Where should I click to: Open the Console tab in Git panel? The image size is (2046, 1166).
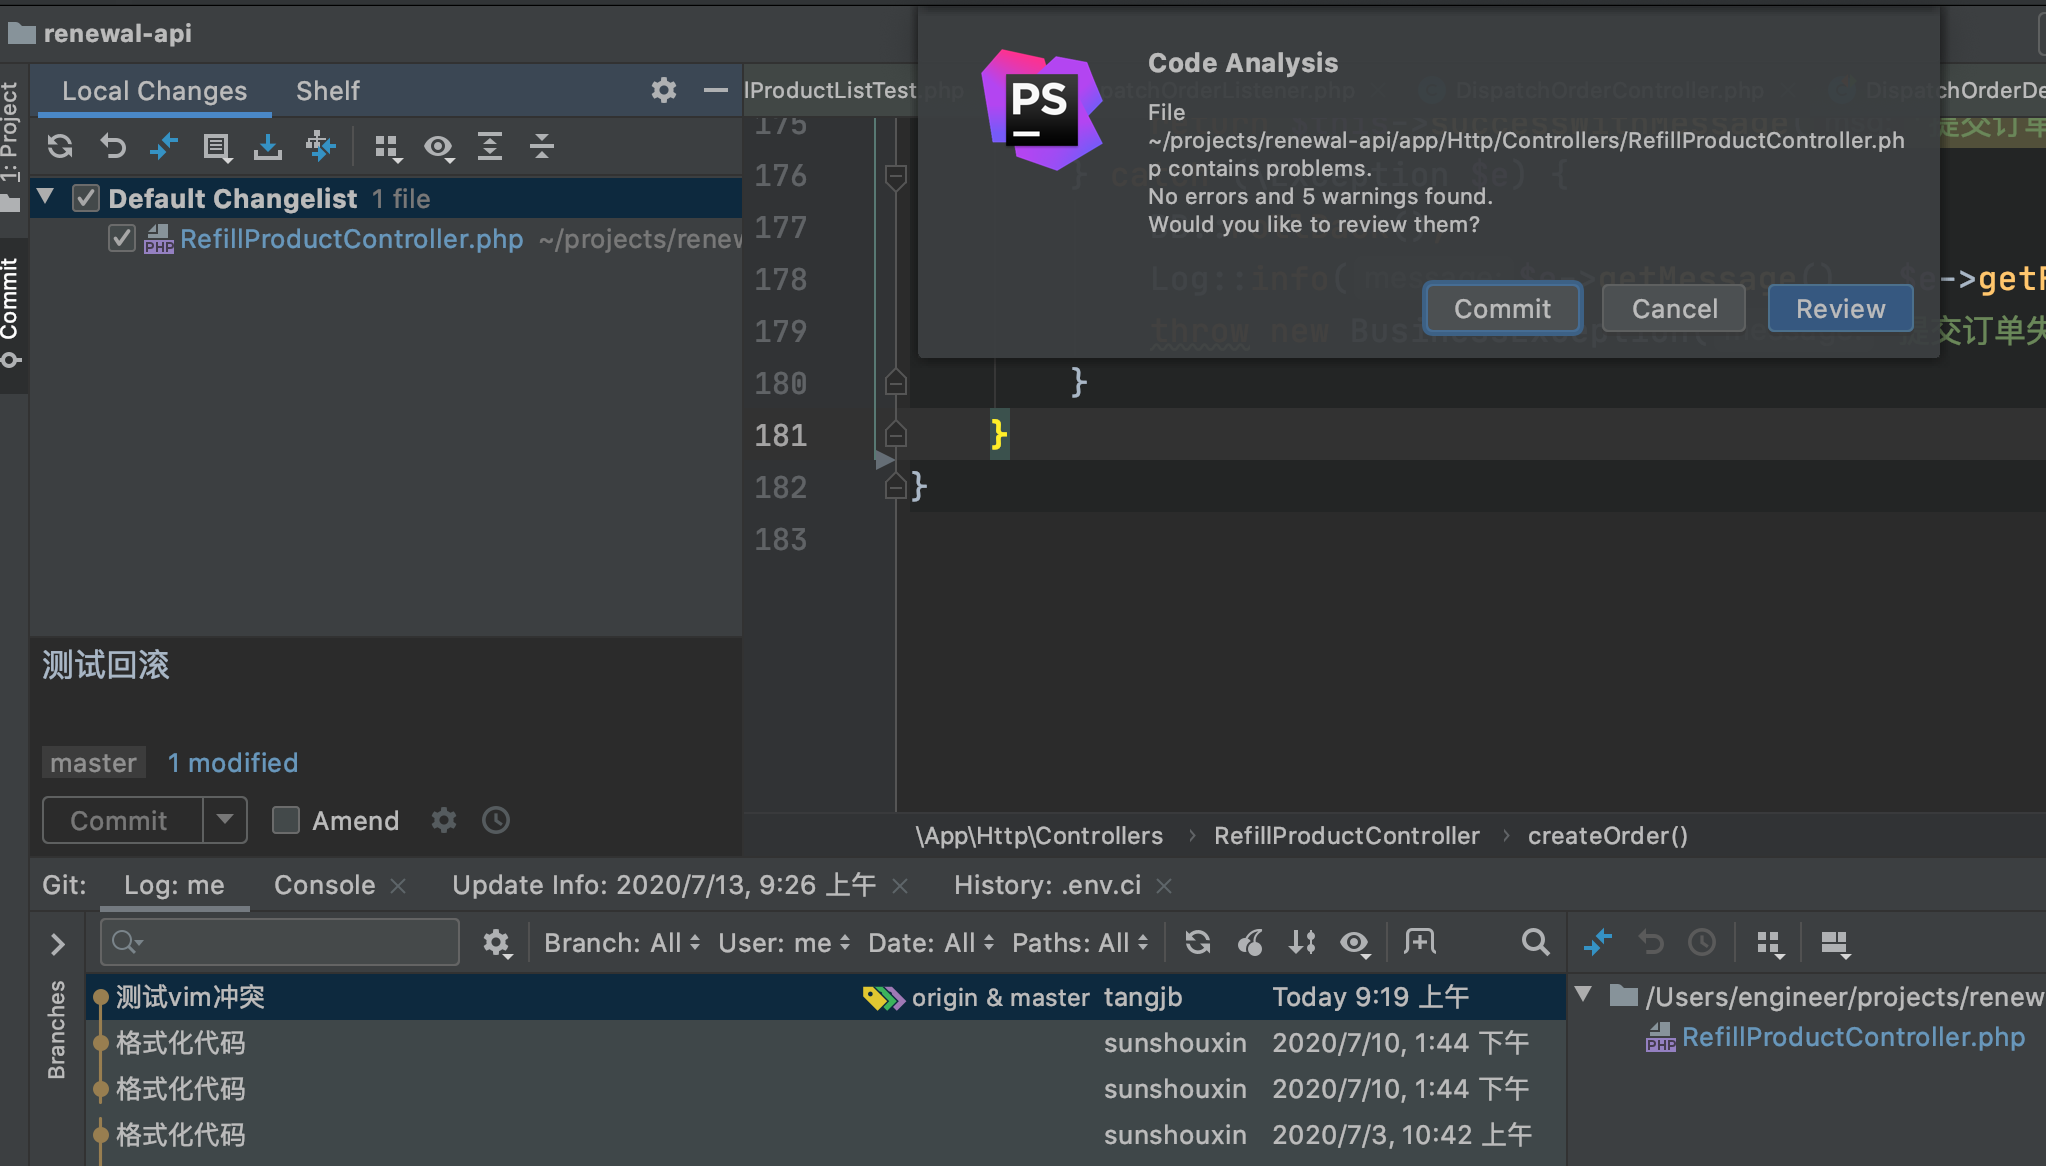[324, 885]
